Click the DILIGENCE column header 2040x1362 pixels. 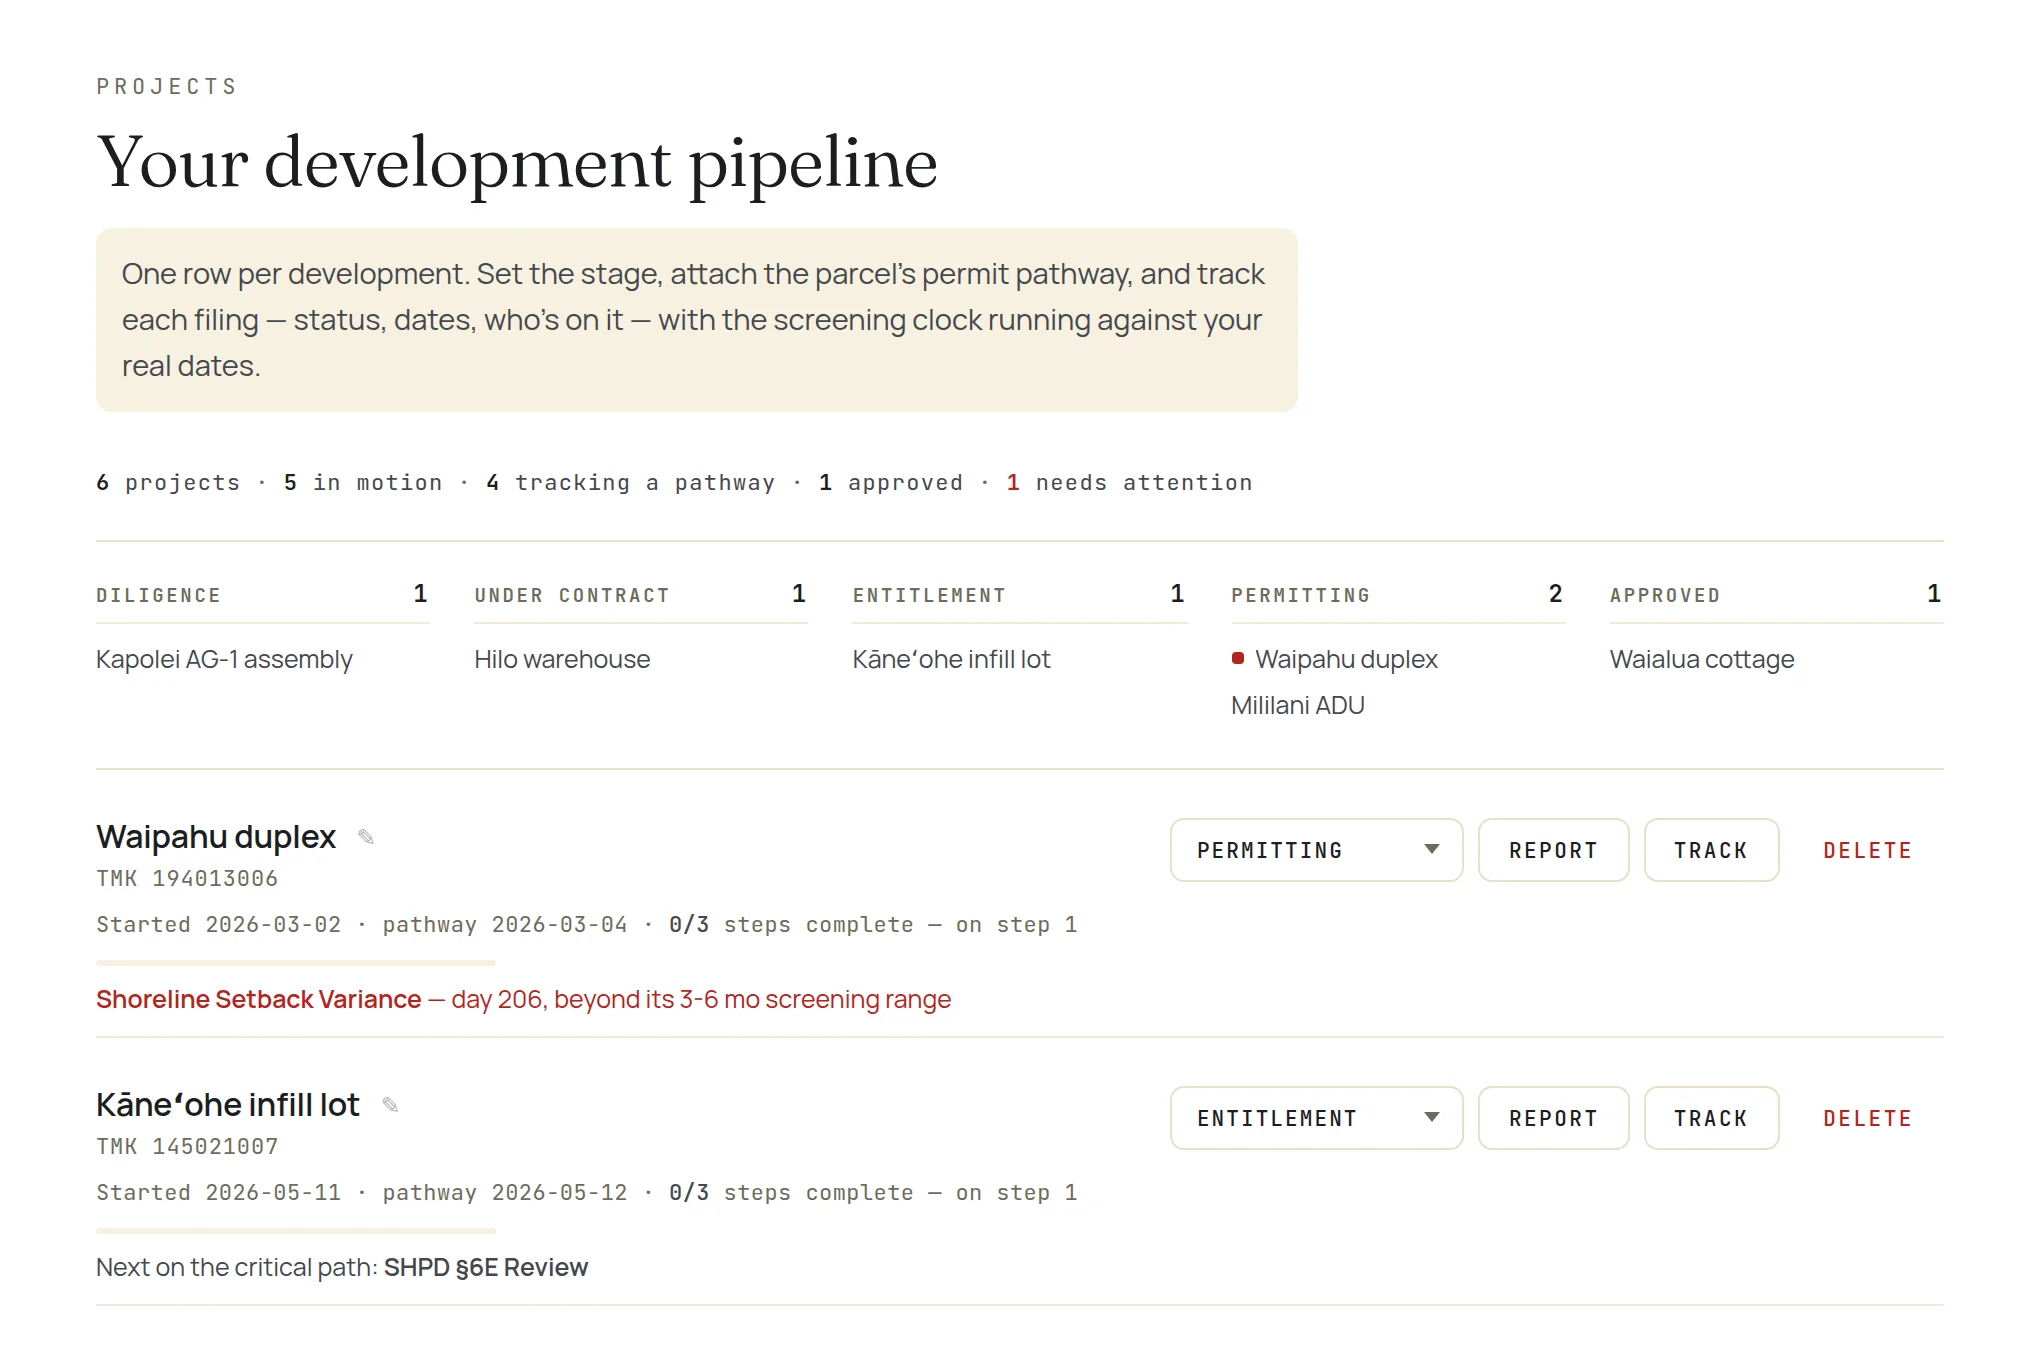(158, 595)
